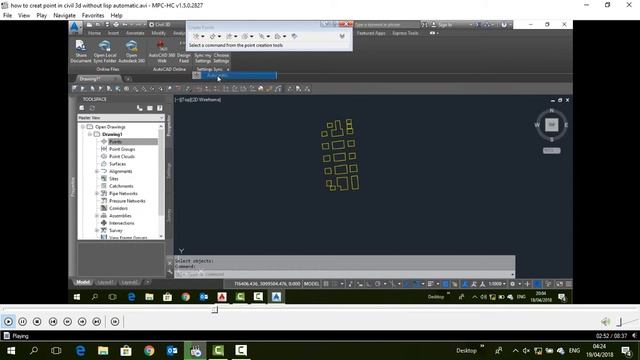Image resolution: width=640 pixels, height=360 pixels.
Task: Open the File menu in MPC-HC
Action: click(7, 16)
